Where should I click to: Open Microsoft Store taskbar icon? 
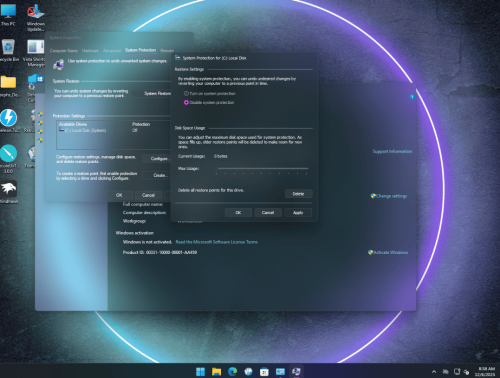pos(264,371)
